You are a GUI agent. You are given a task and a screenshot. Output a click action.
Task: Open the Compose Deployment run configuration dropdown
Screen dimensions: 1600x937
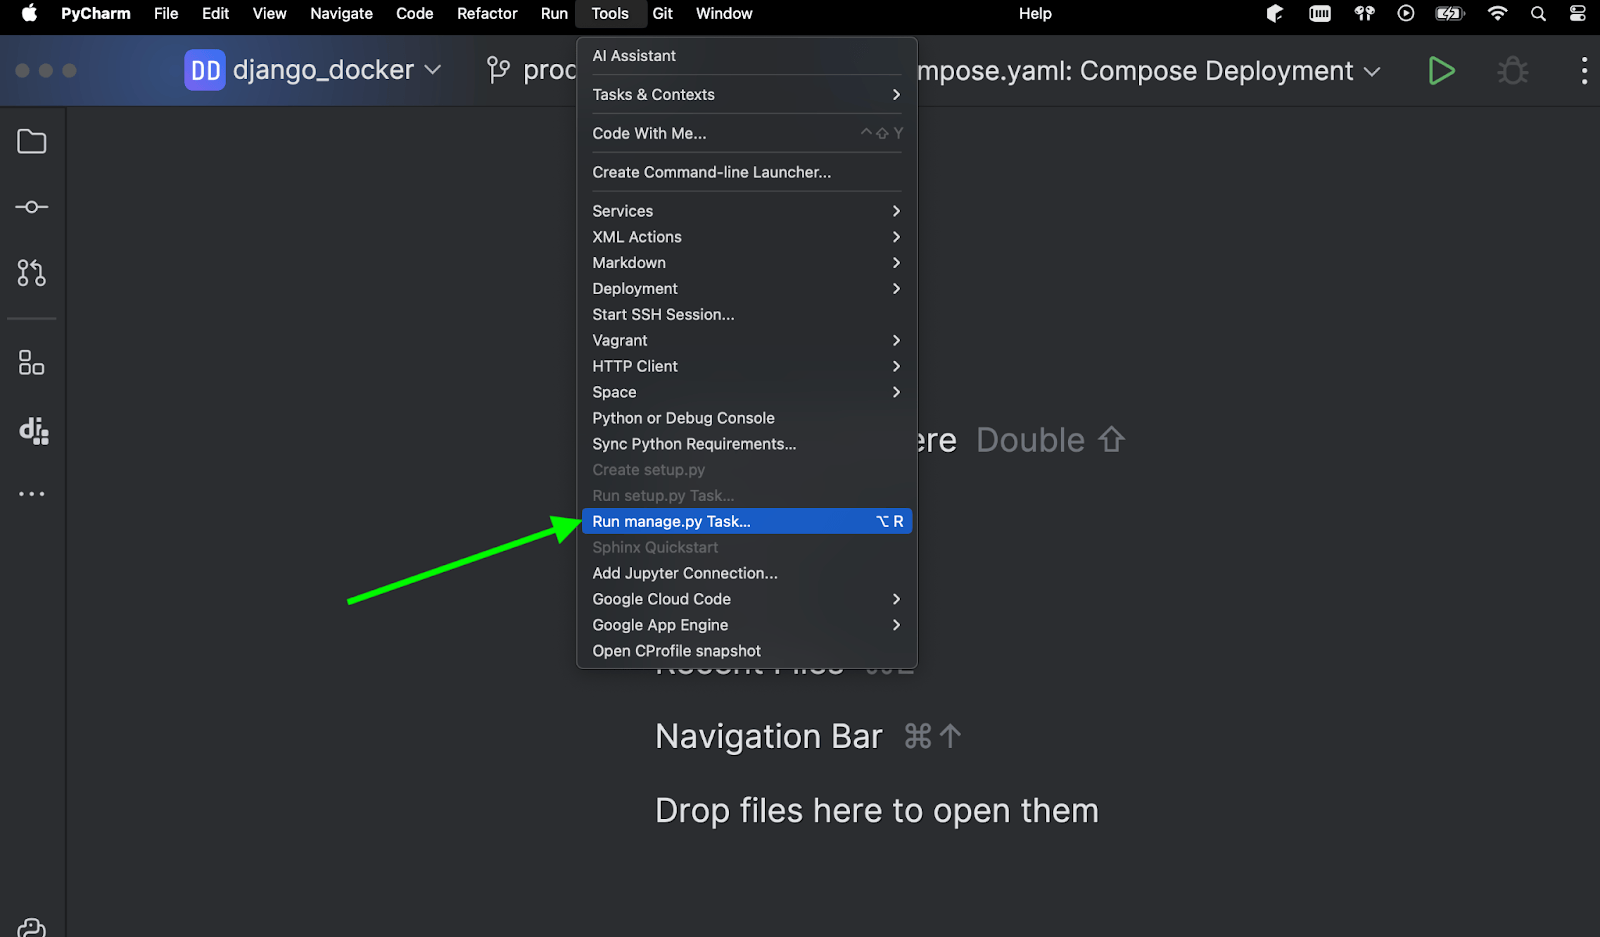tap(1150, 71)
